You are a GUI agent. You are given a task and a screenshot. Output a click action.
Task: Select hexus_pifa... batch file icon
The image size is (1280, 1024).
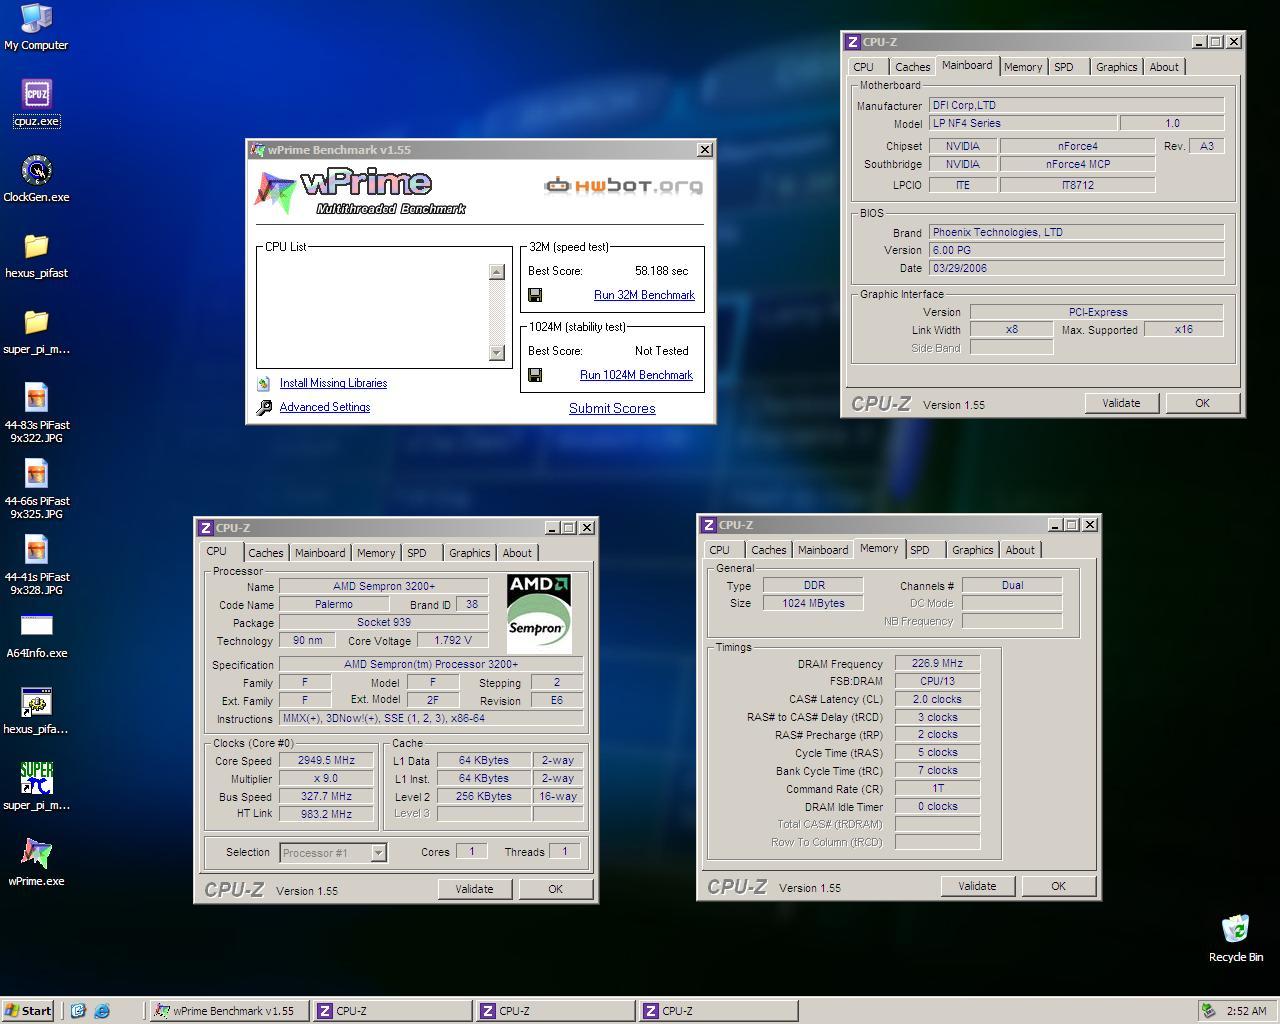pos(36,711)
